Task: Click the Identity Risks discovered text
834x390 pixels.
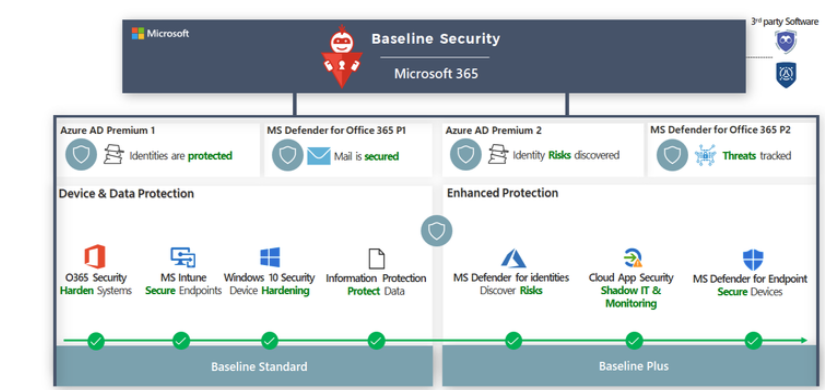Action: [566, 155]
